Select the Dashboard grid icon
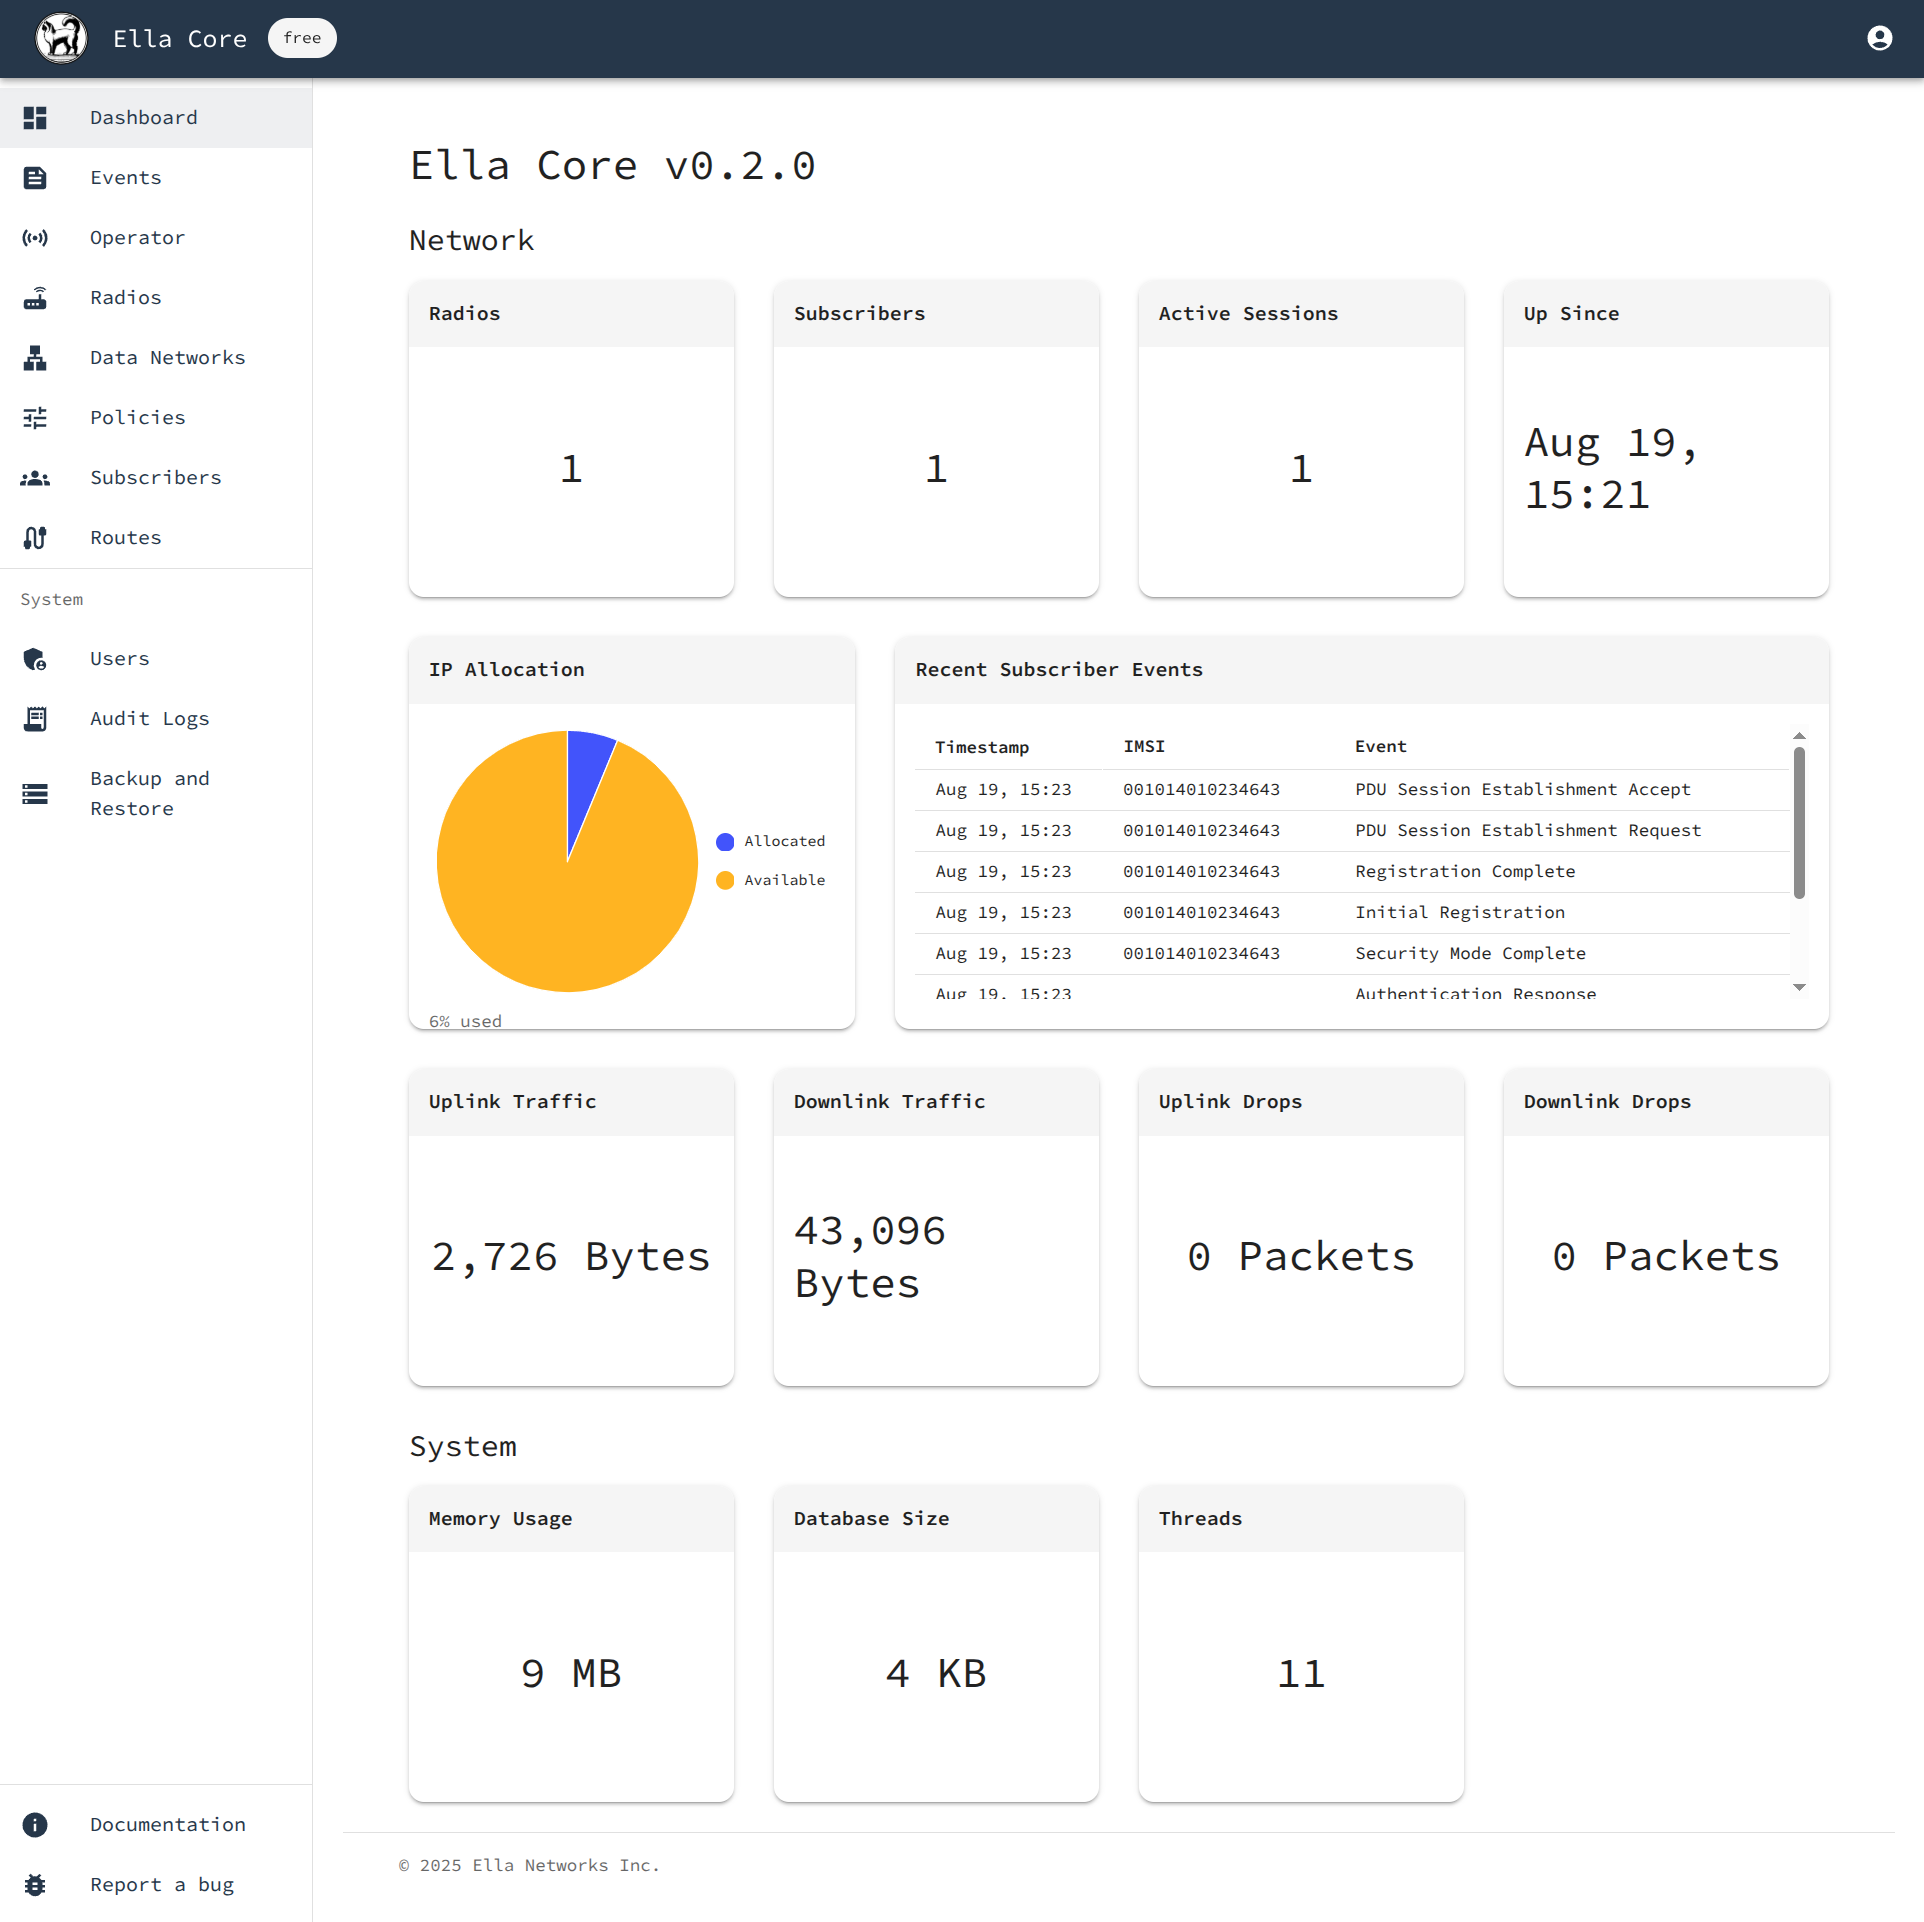Viewport: 1924px width, 1922px height. [x=35, y=118]
